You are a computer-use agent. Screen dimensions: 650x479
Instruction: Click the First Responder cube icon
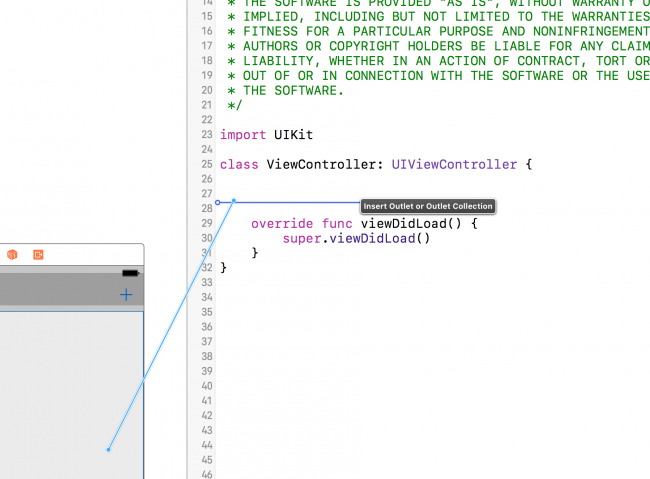12,255
